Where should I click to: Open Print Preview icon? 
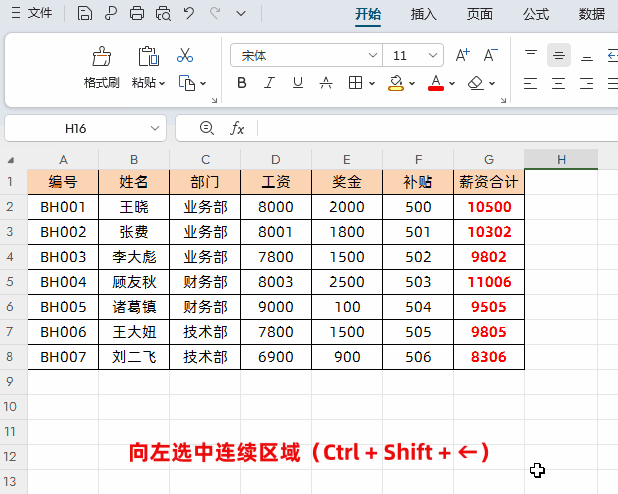pyautogui.click(x=163, y=14)
